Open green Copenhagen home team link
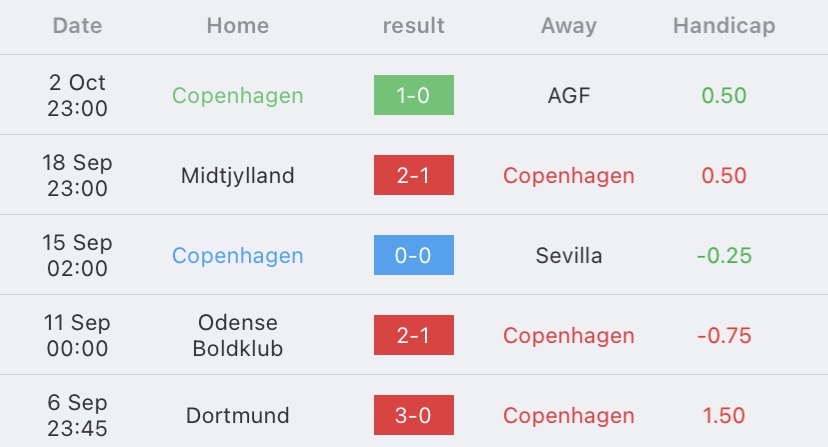This screenshot has width=828, height=447. [x=238, y=96]
